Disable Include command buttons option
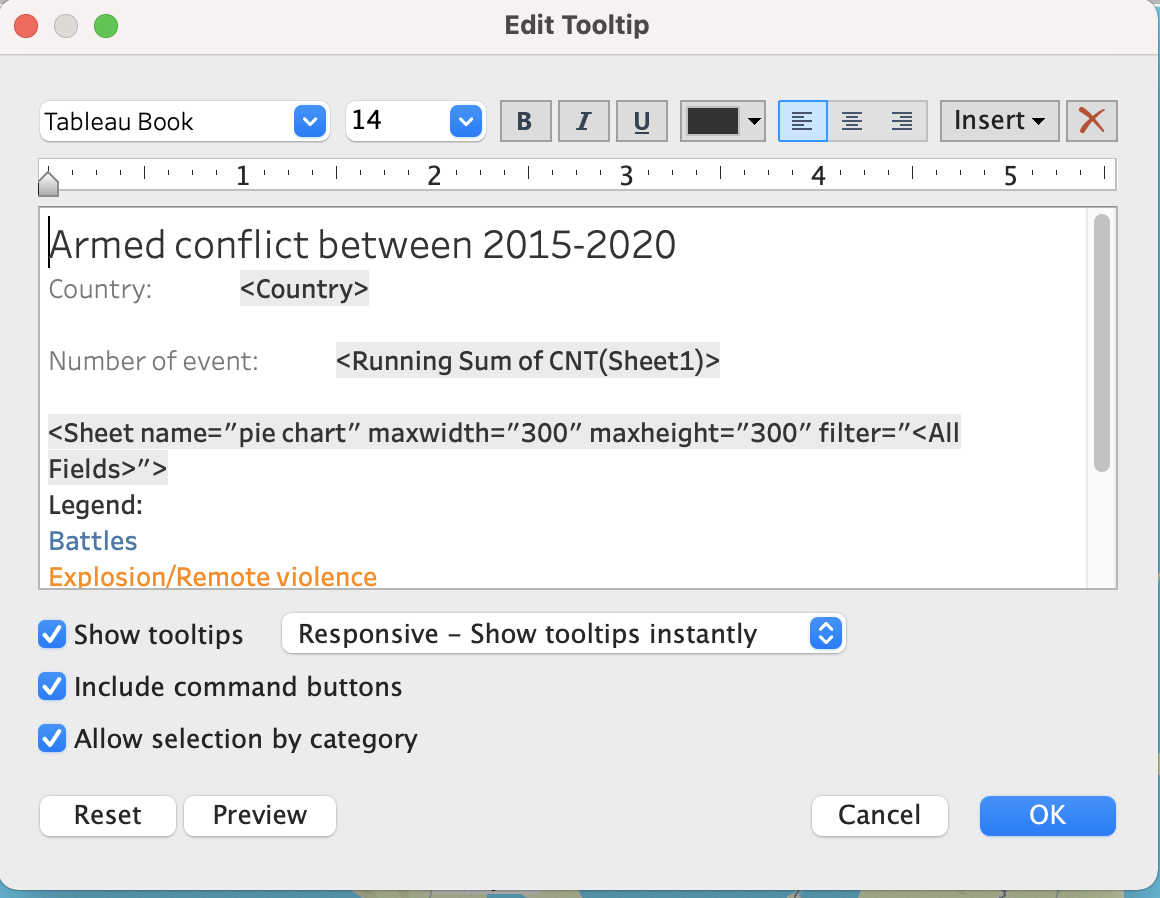The height and width of the screenshot is (898, 1160). 52,687
